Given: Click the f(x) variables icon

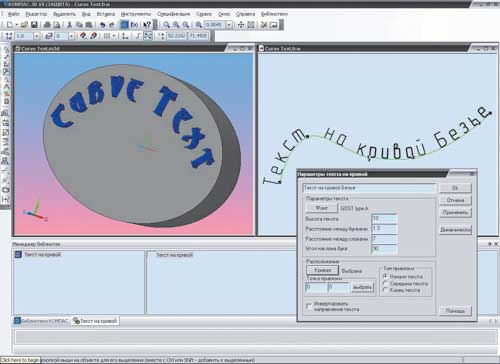Looking at the screenshot, I should tap(134, 25).
